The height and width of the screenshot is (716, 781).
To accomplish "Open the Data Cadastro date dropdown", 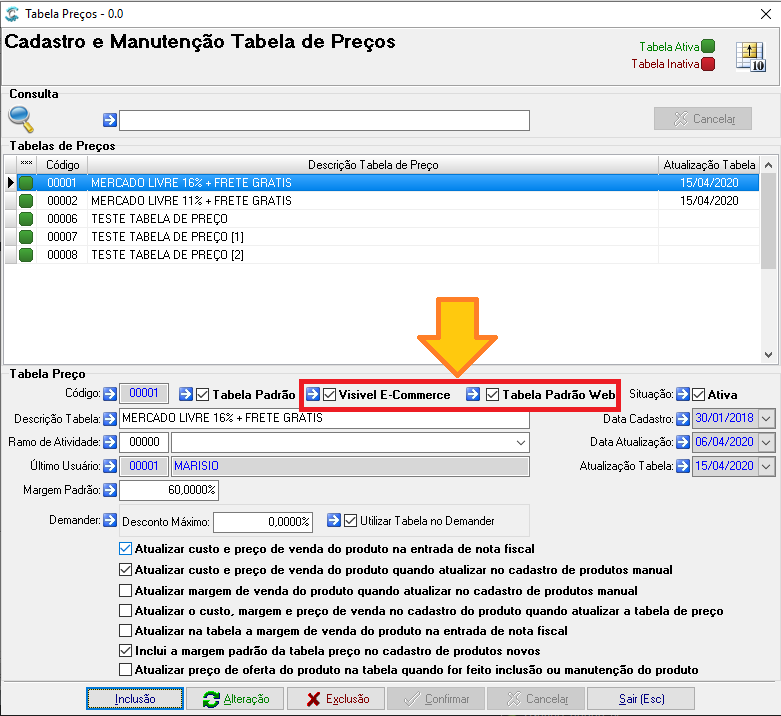I will [x=766, y=418].
